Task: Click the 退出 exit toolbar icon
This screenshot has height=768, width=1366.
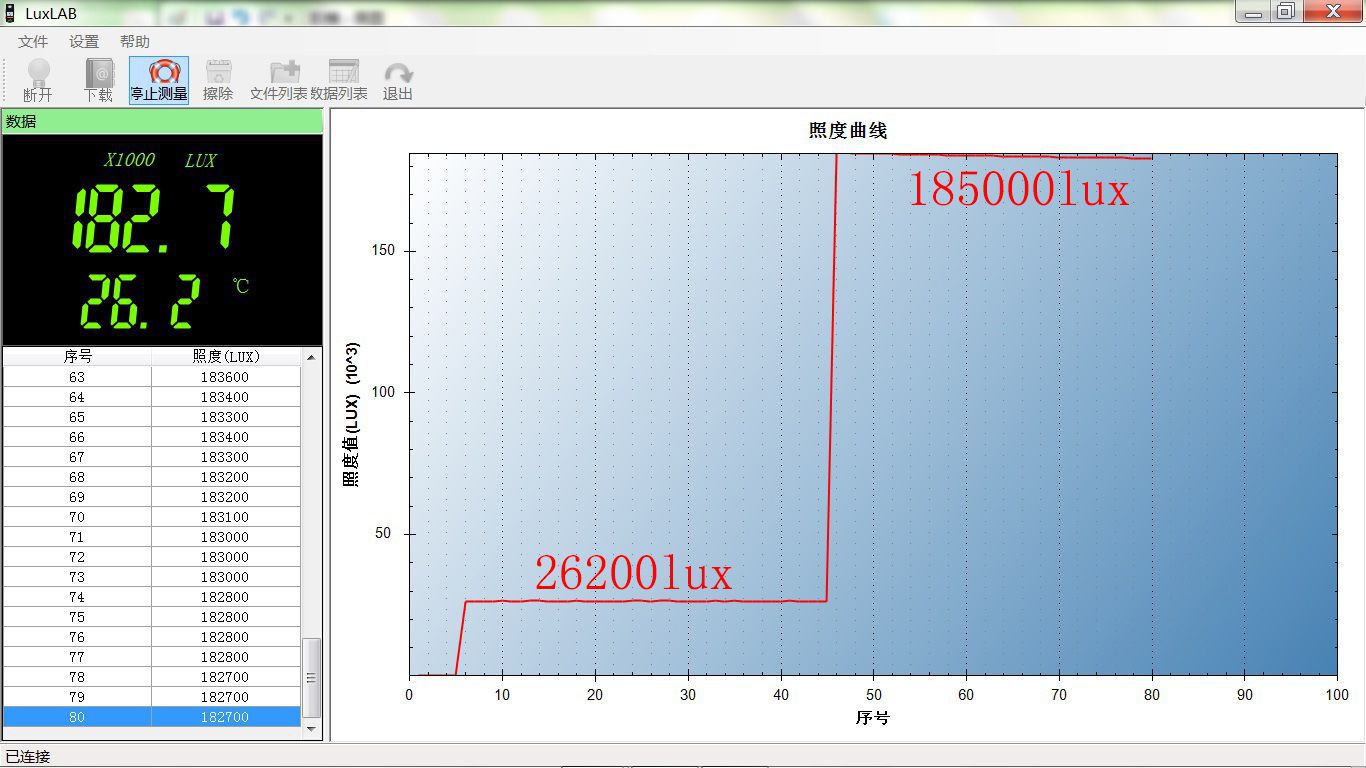Action: pos(398,80)
